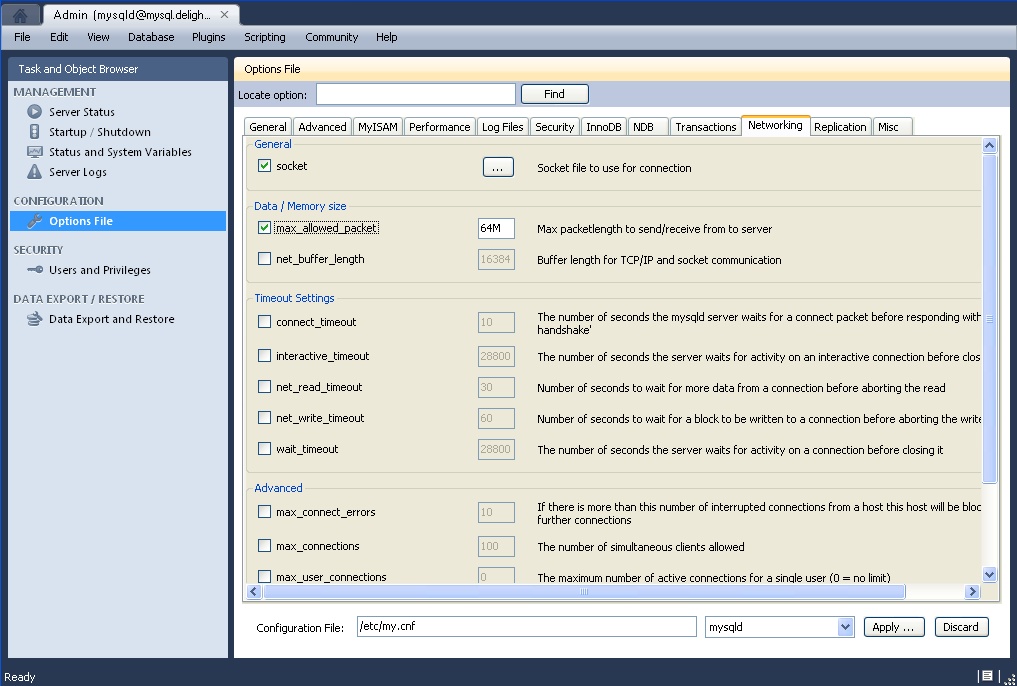
Task: Click inside the Locate option field
Action: pos(416,93)
